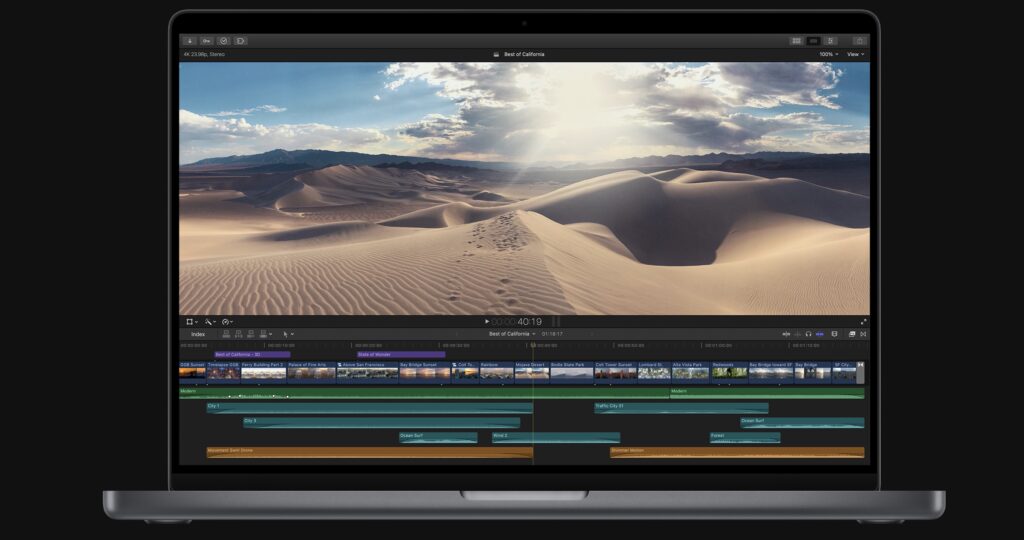Open the Share export icon
The width and height of the screenshot is (1024, 540).
[859, 41]
